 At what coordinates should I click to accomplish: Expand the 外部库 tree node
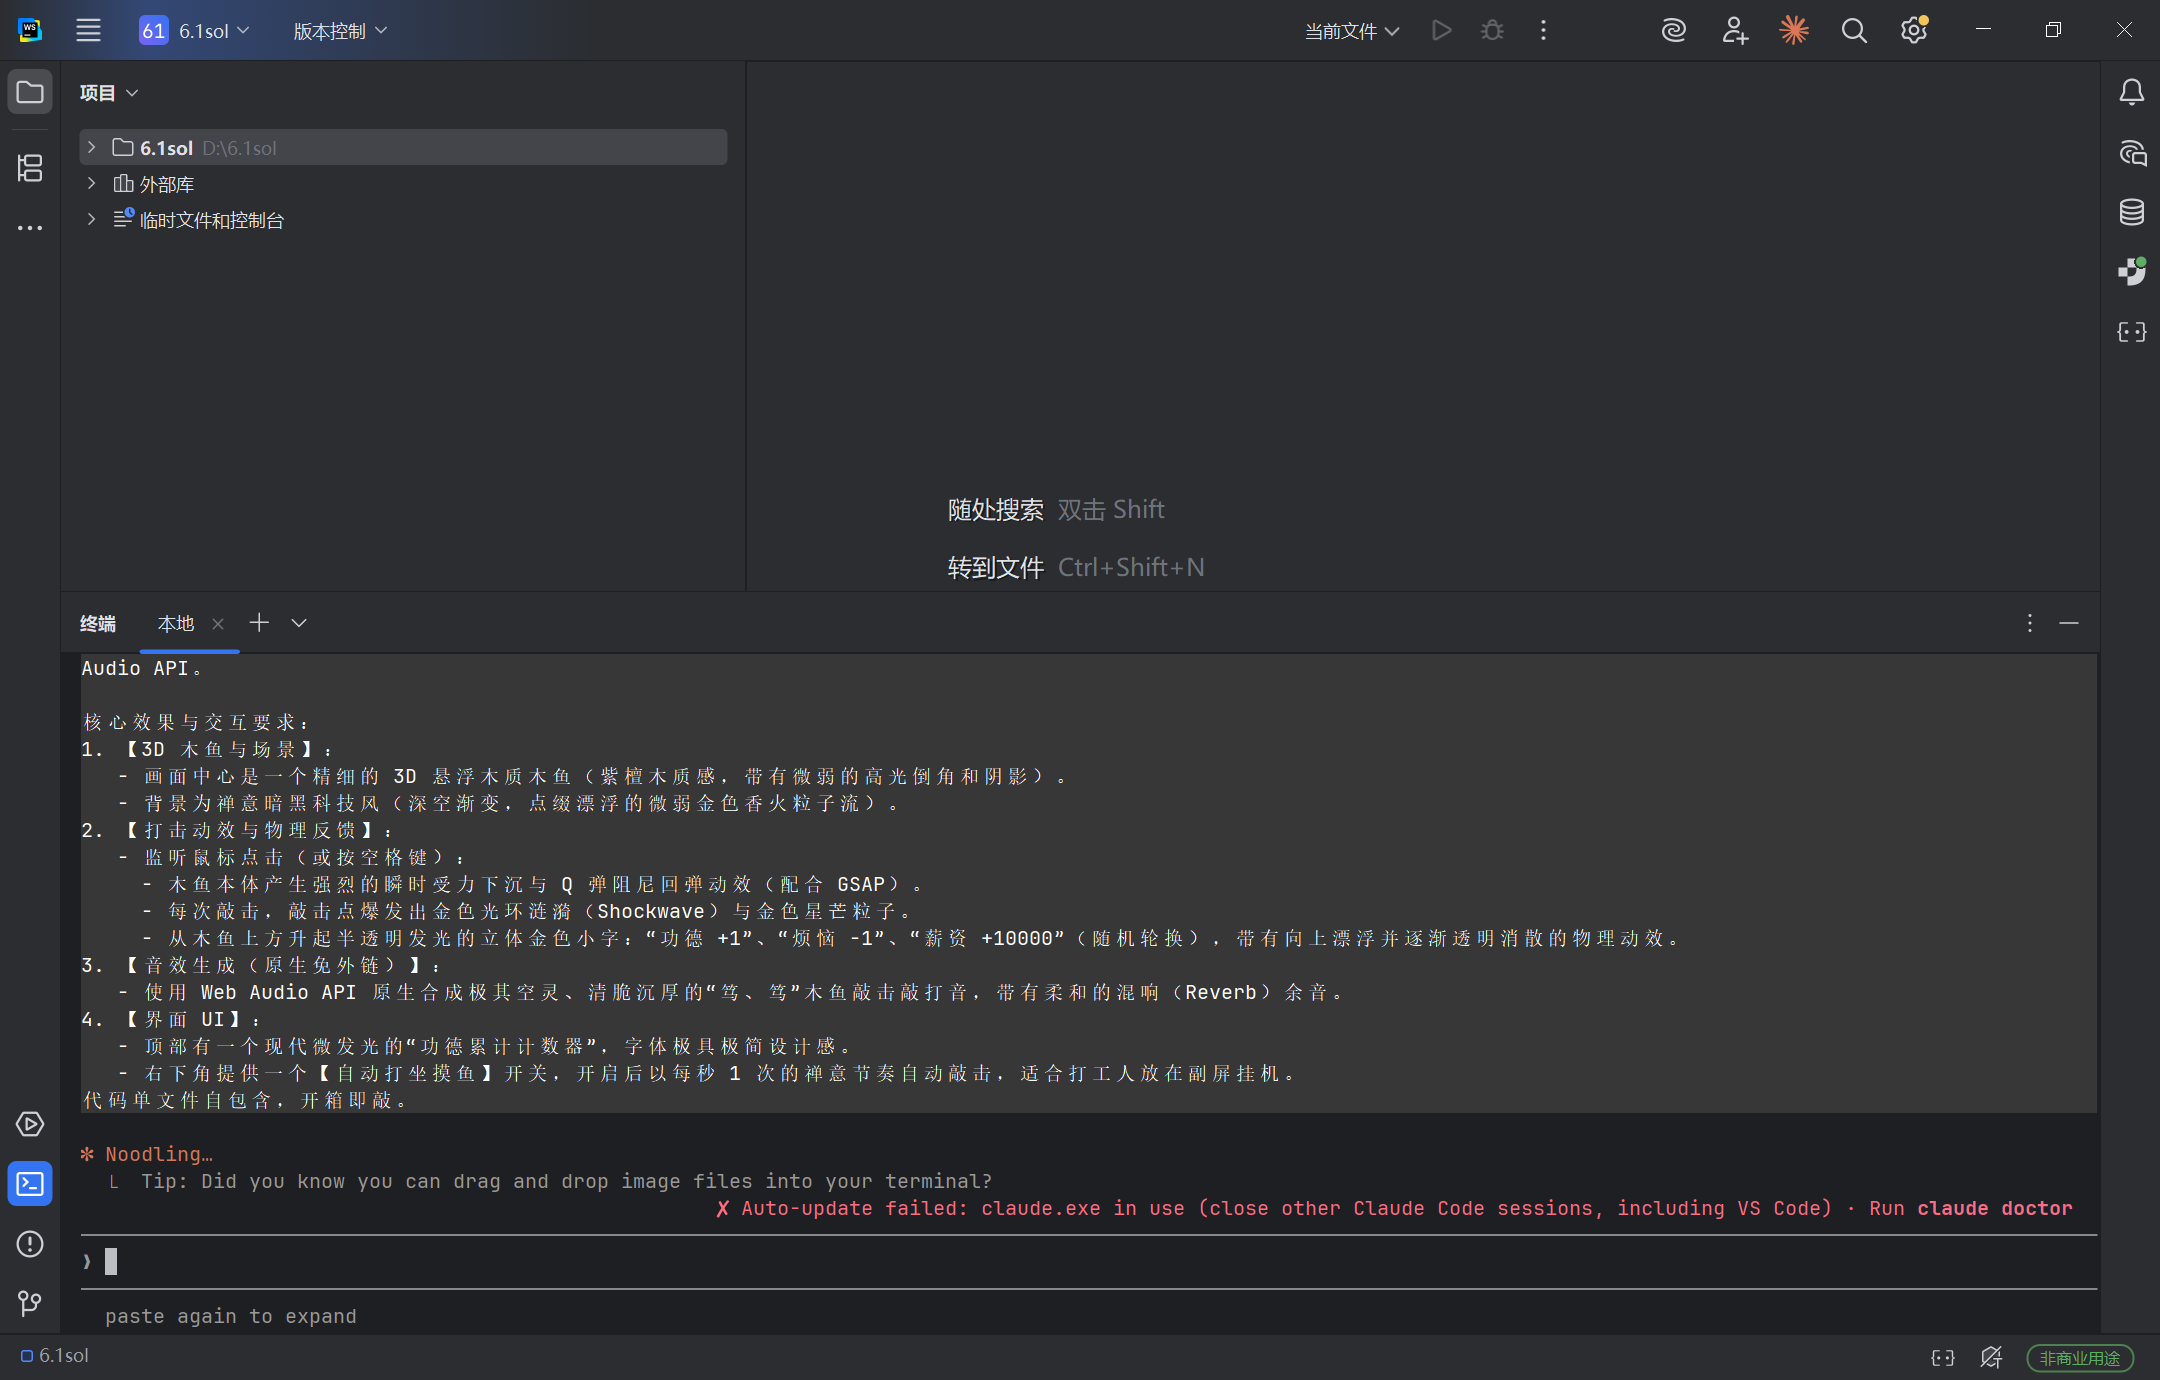click(x=91, y=183)
